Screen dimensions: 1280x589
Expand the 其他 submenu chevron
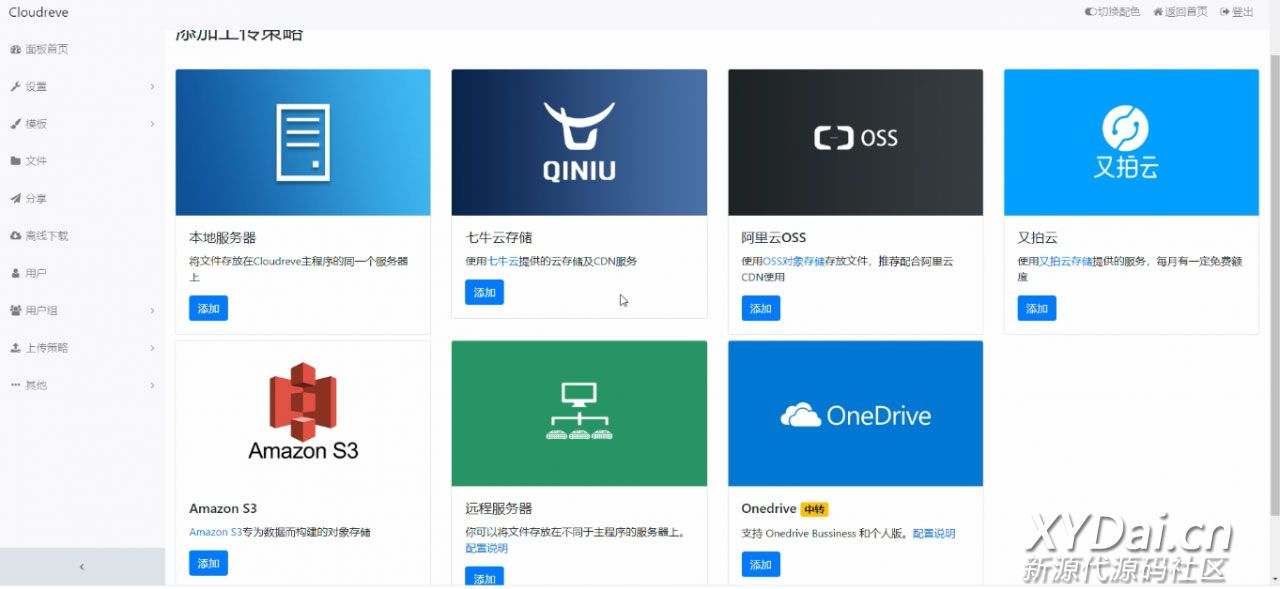pos(152,385)
